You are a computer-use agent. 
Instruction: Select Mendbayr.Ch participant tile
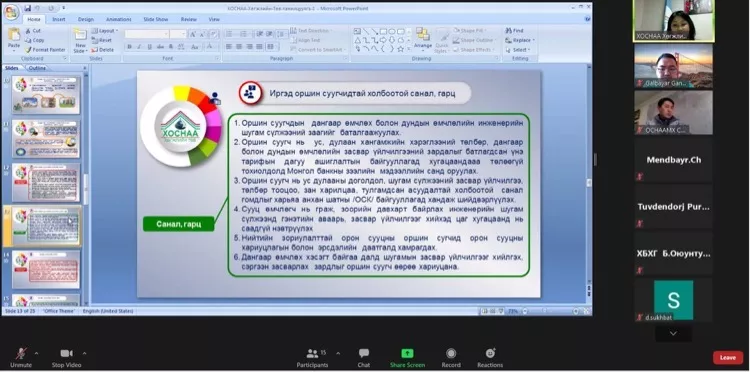point(673,160)
